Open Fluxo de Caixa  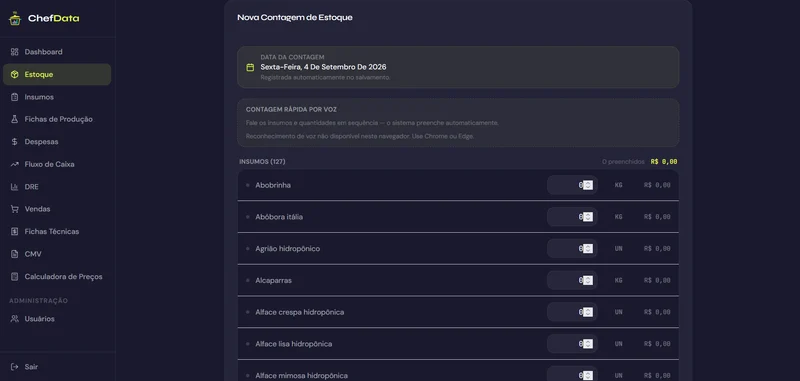pos(57,164)
